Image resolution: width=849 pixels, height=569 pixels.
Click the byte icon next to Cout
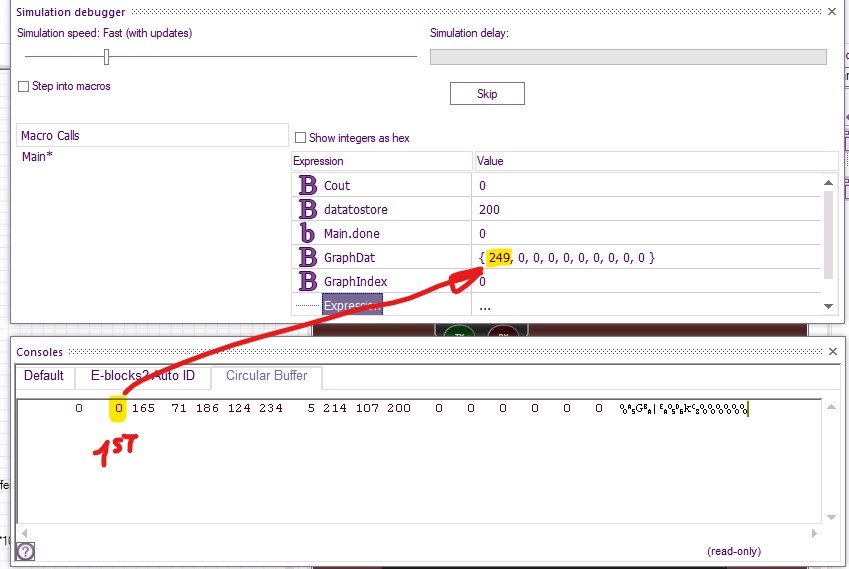tap(308, 186)
